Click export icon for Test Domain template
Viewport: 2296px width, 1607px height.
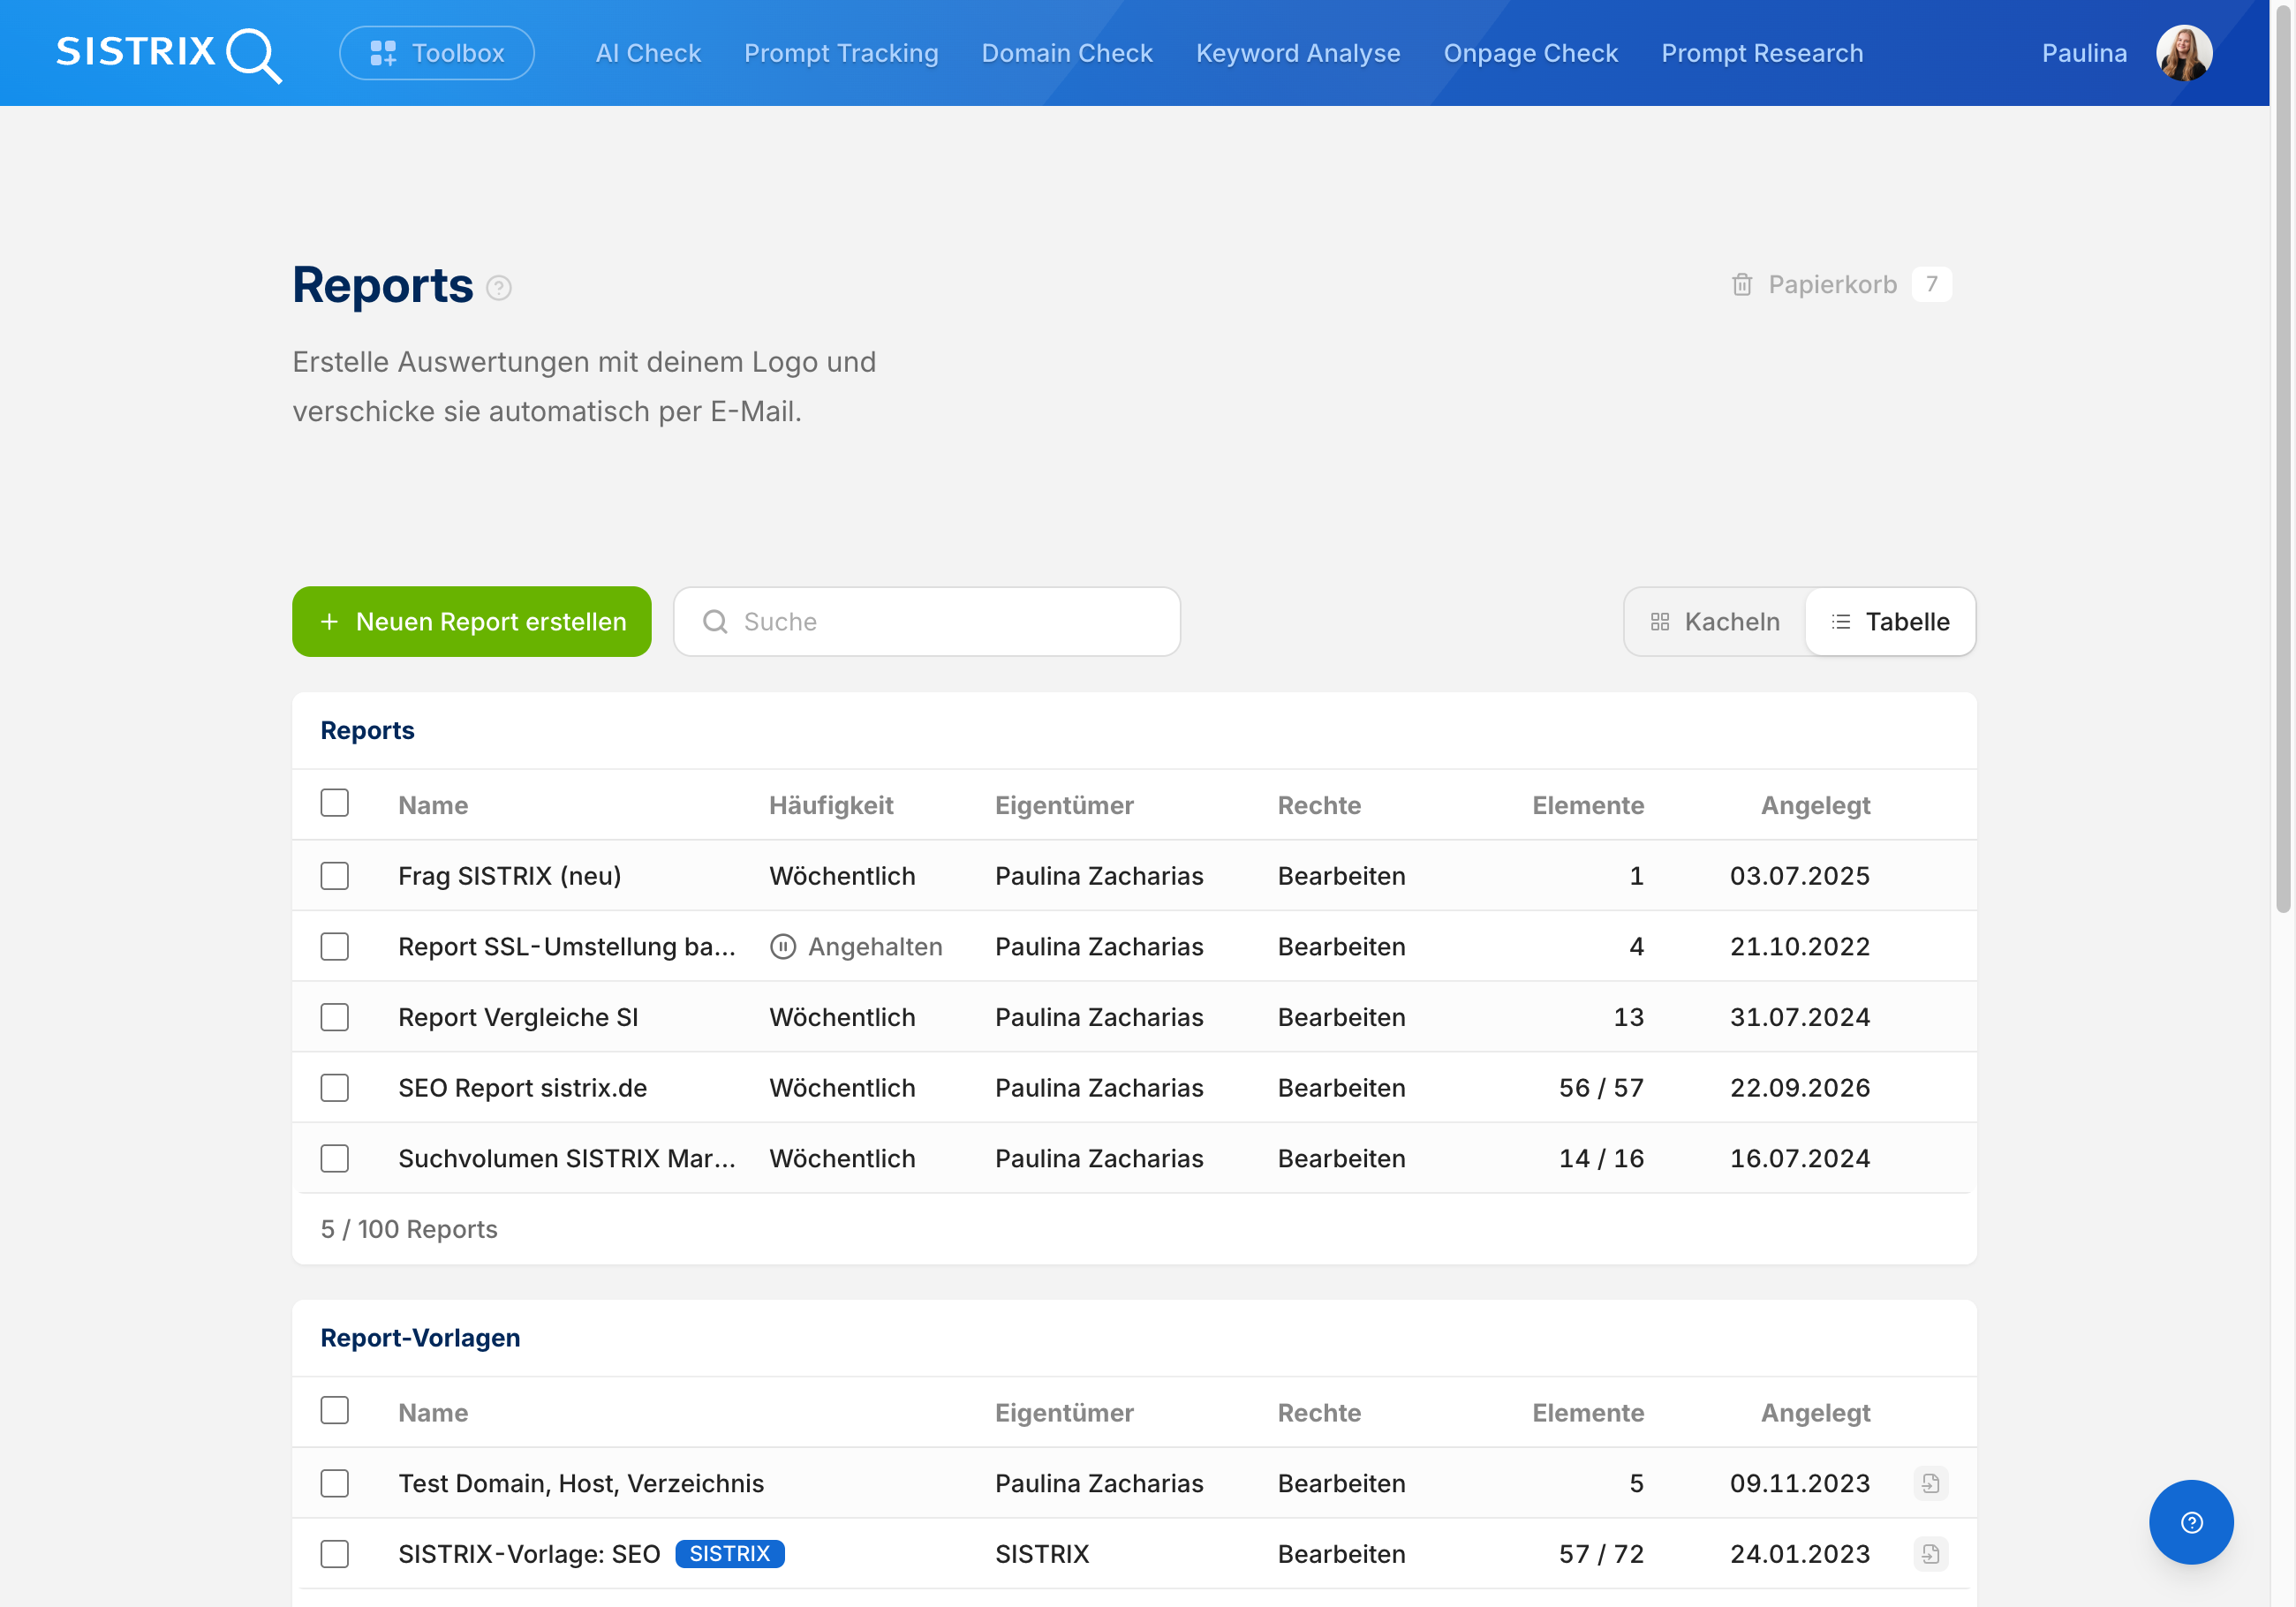point(1930,1483)
